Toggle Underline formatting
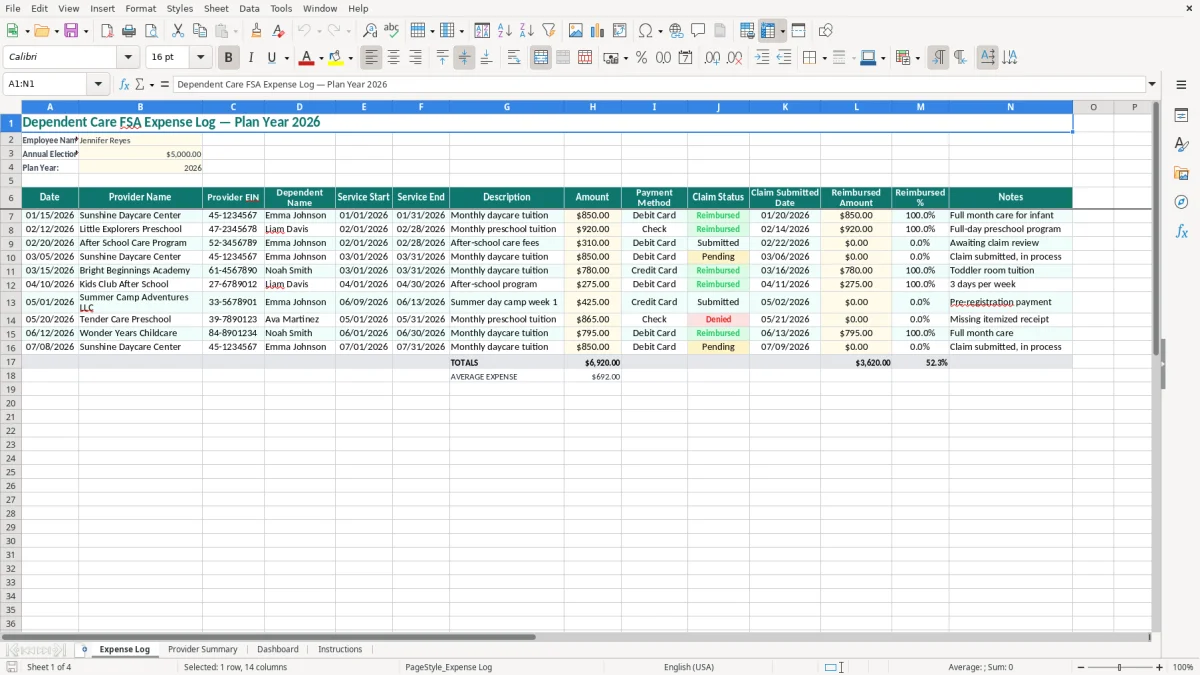 click(272, 58)
